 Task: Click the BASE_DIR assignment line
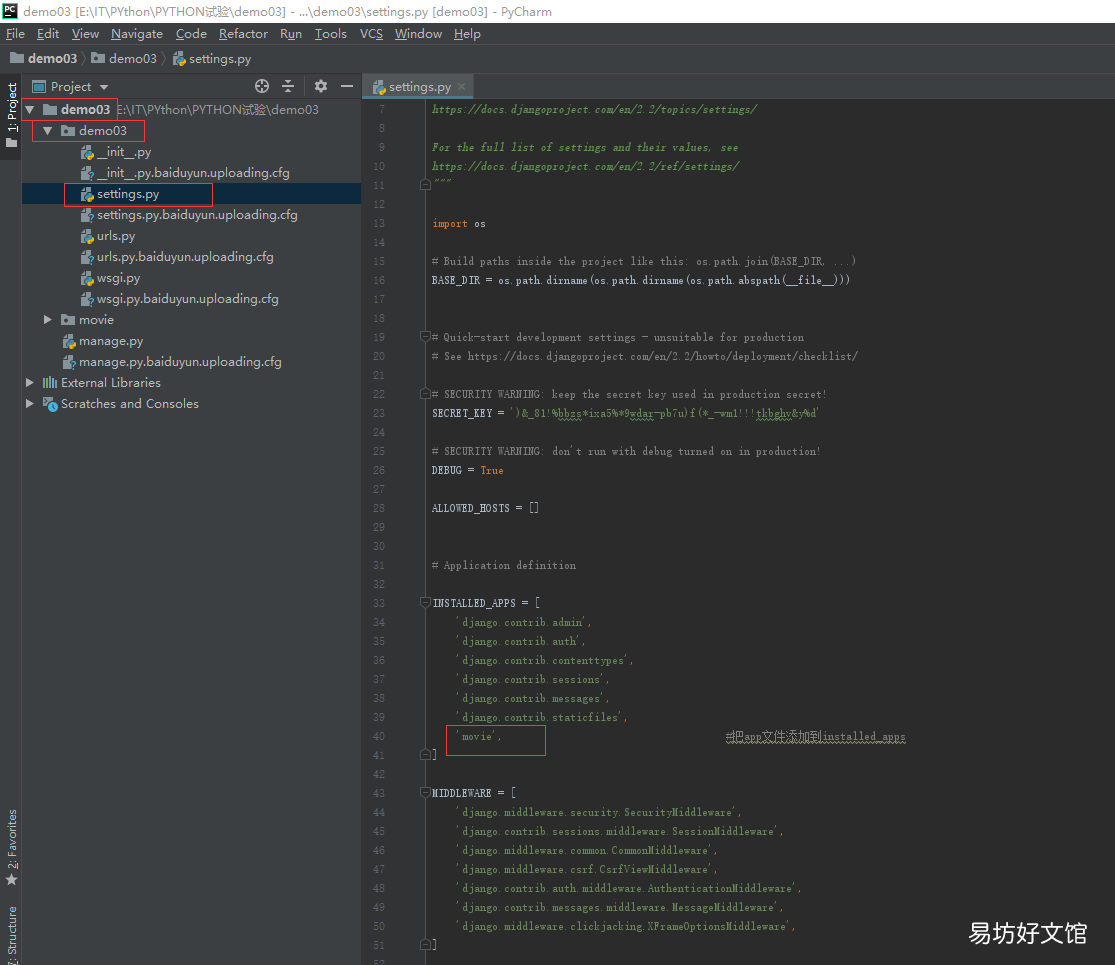[640, 280]
